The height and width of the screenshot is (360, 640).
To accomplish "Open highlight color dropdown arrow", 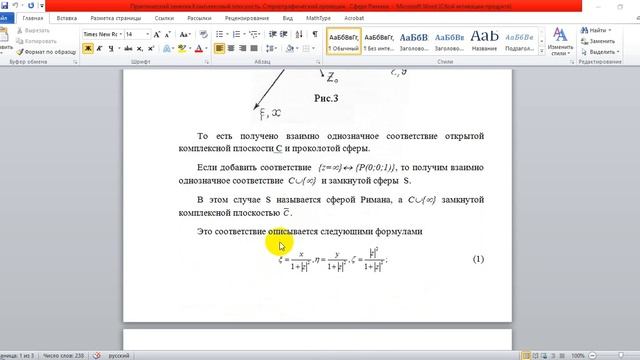I will 190,49.
